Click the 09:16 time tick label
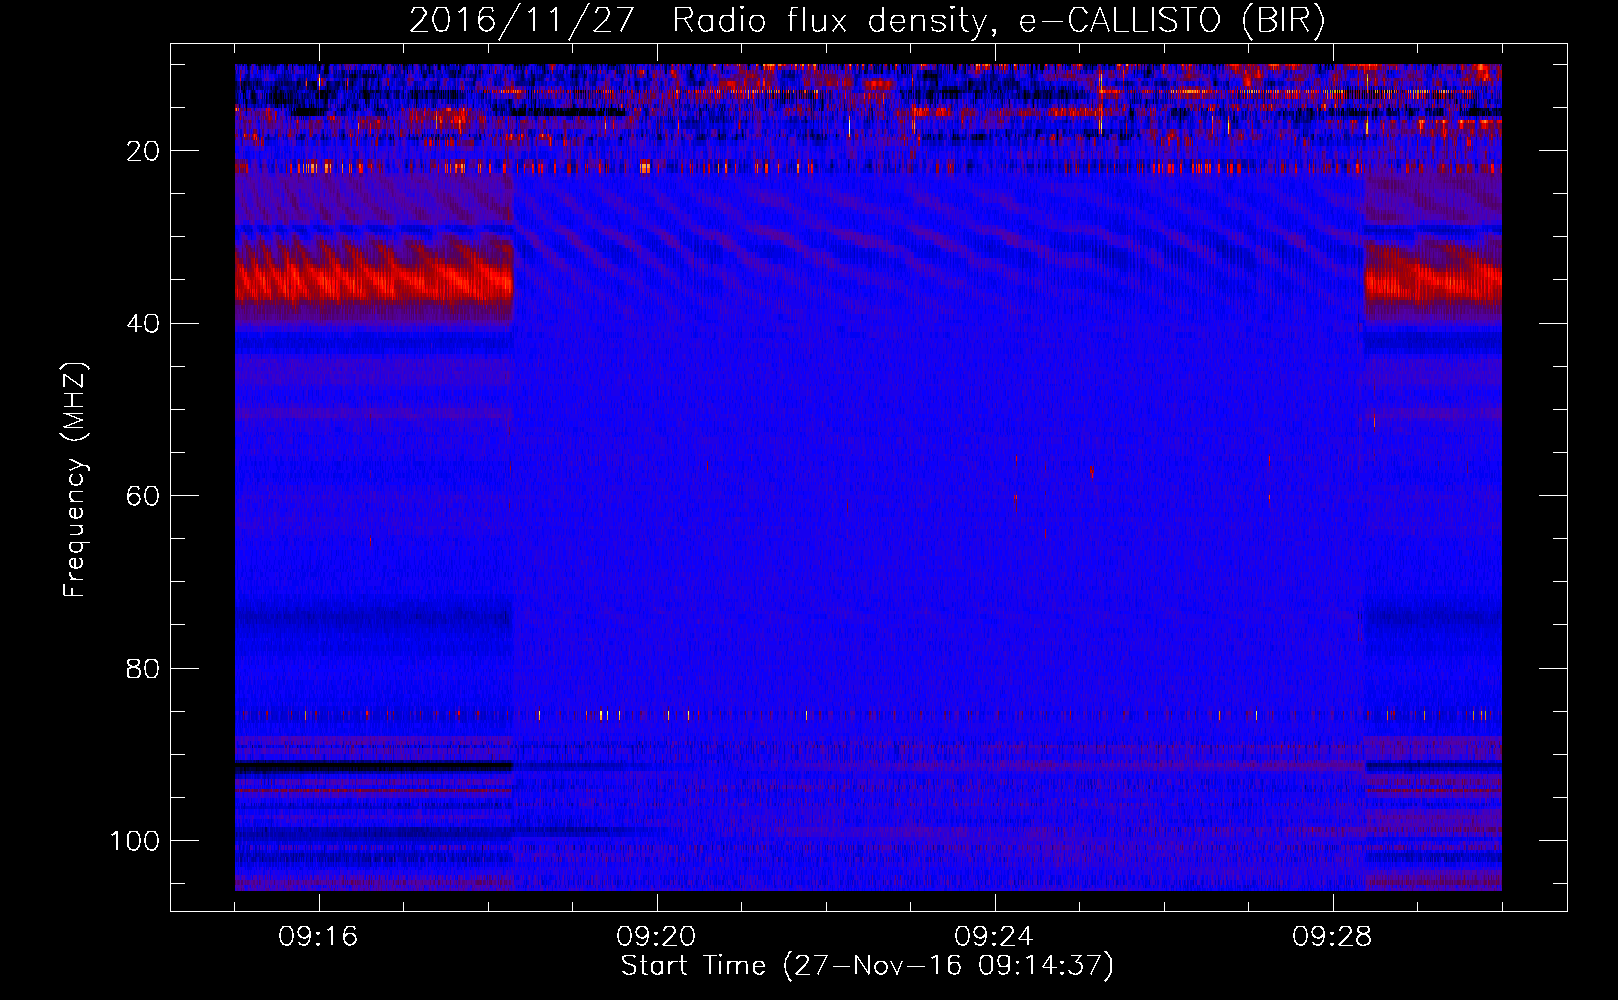 click(x=318, y=937)
